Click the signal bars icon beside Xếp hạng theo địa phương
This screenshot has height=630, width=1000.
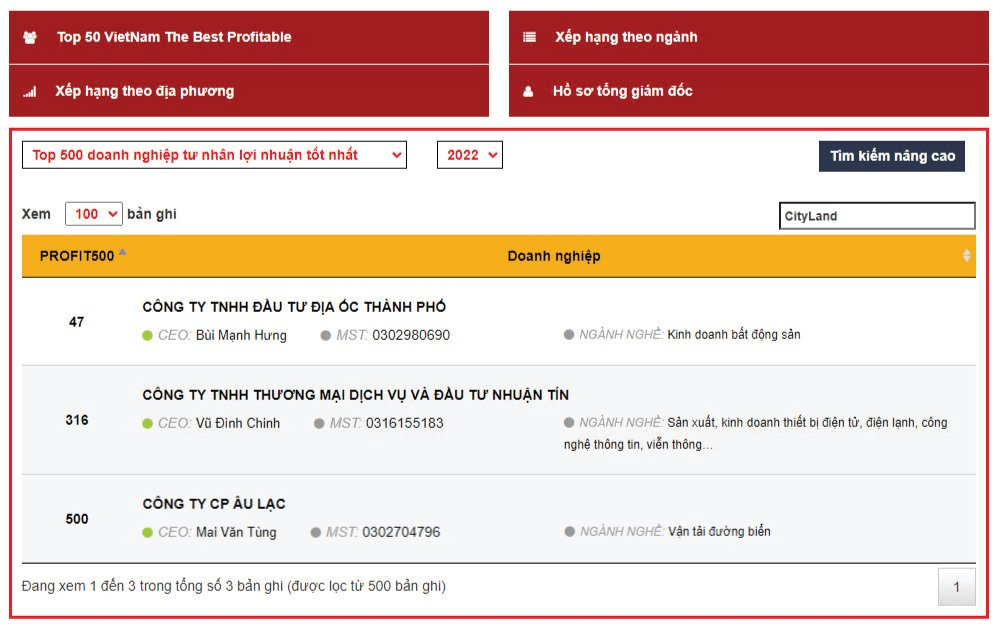[x=30, y=92]
